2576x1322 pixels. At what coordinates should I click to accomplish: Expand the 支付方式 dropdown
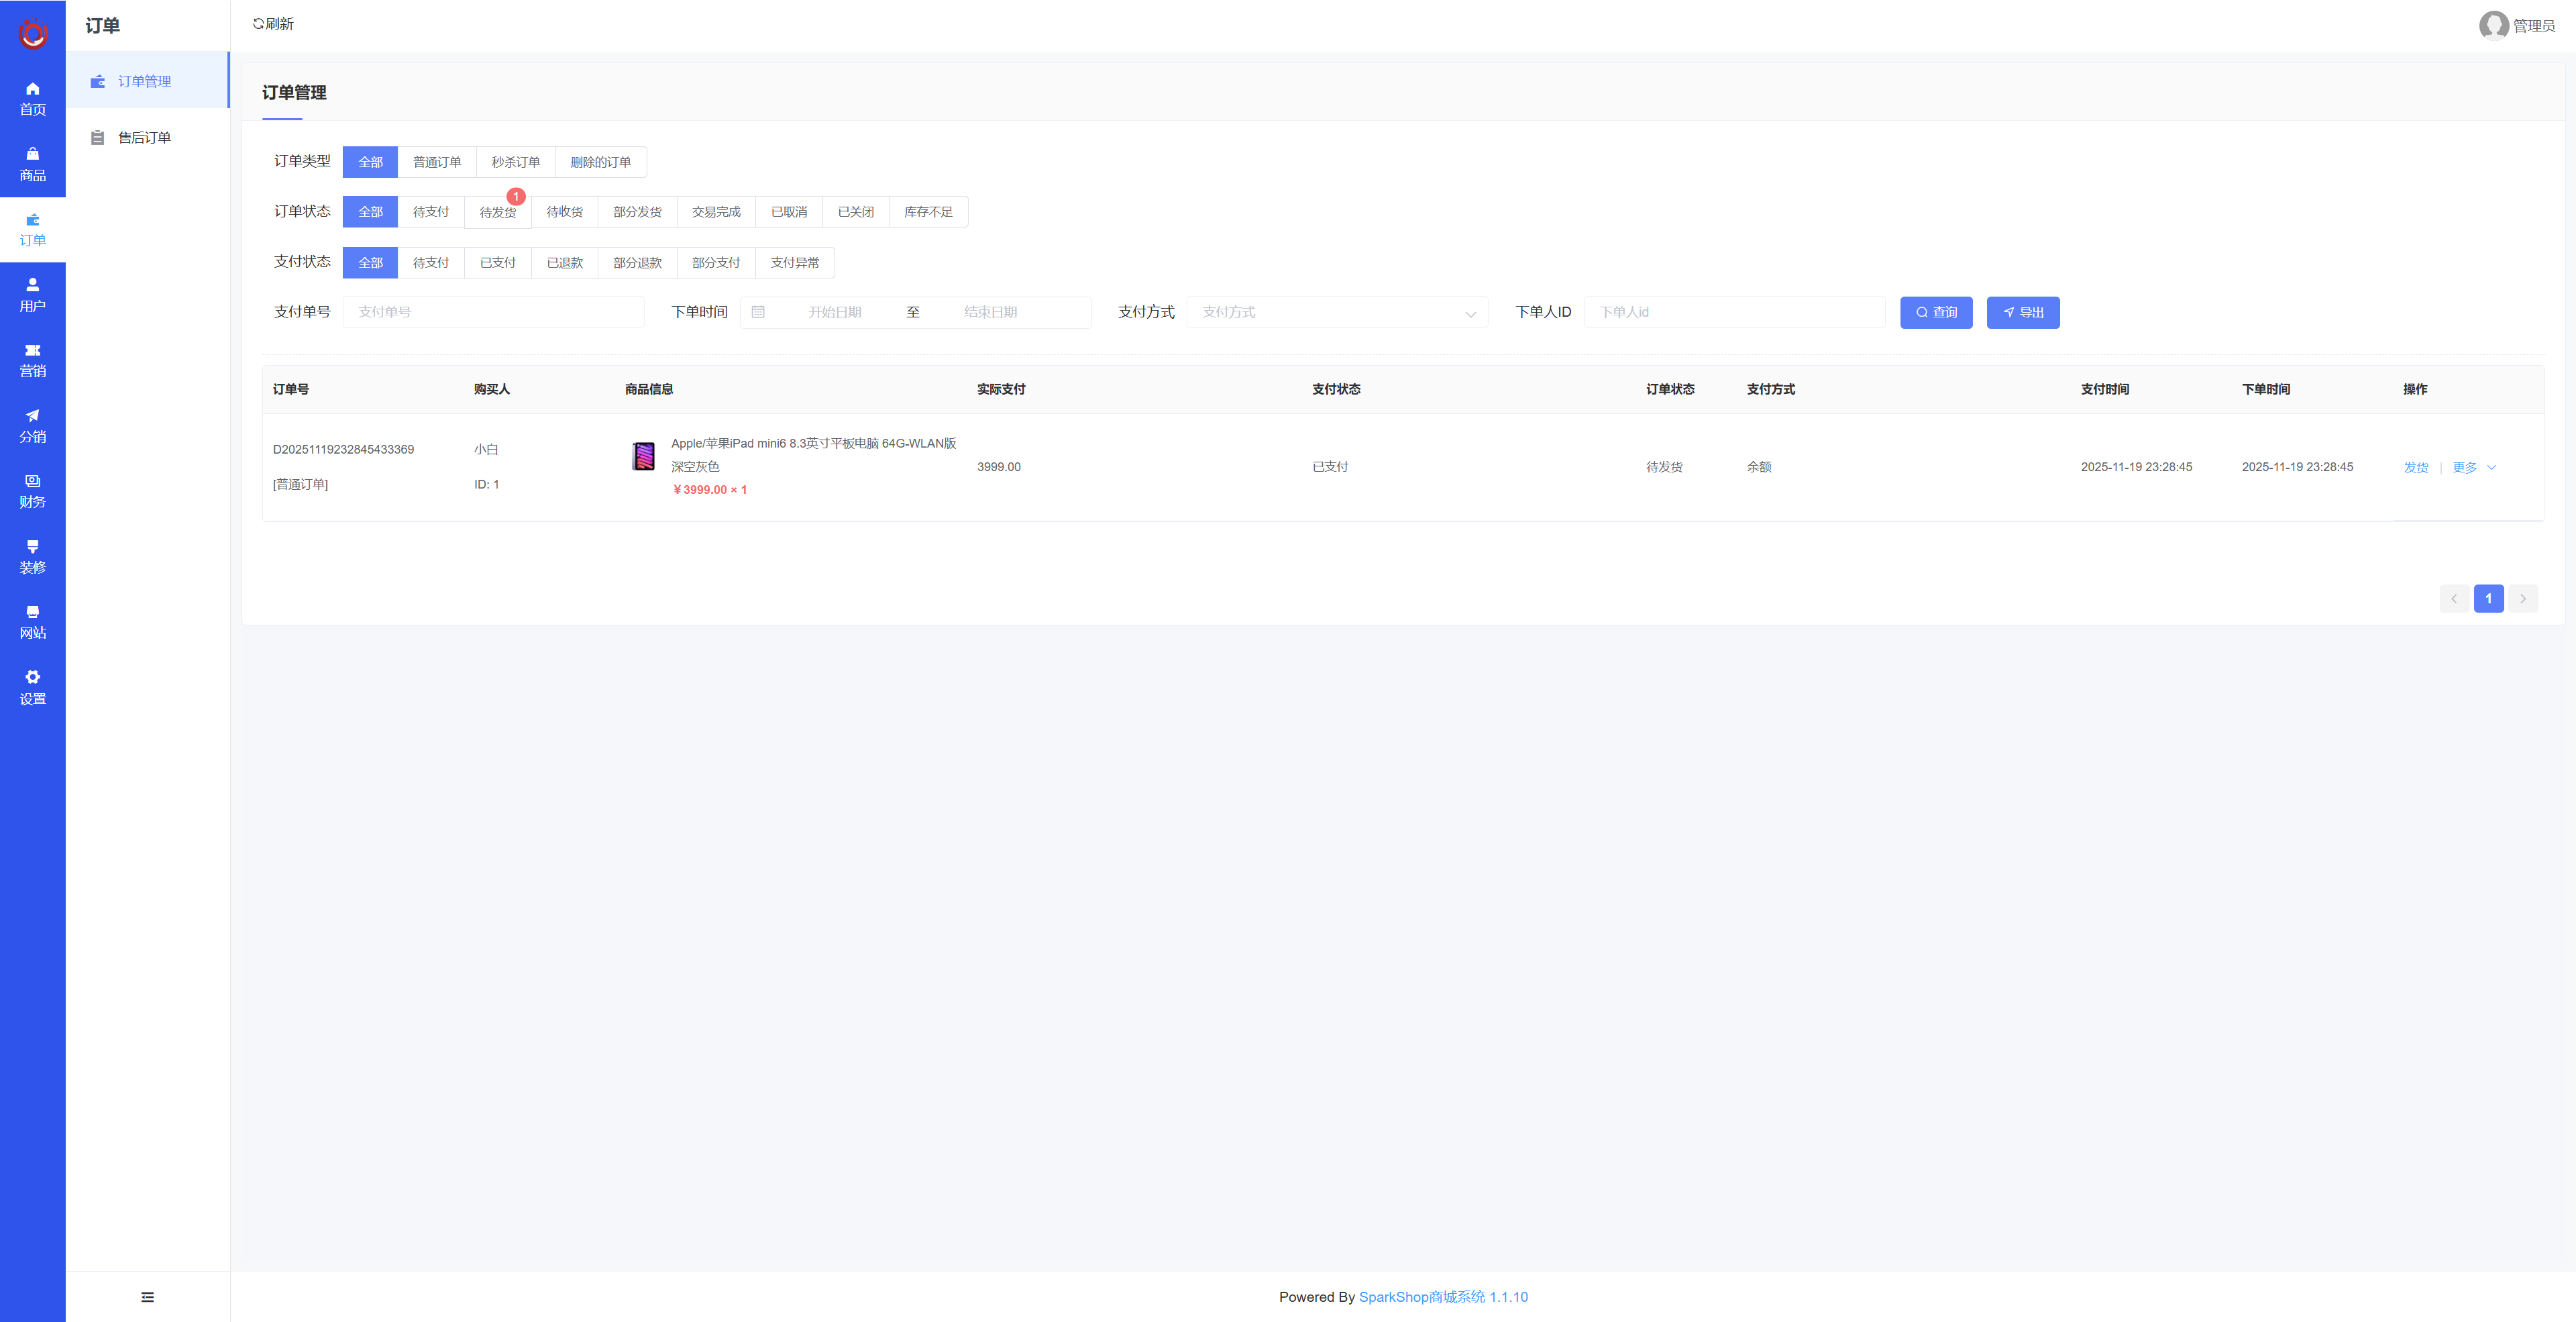click(x=1336, y=312)
